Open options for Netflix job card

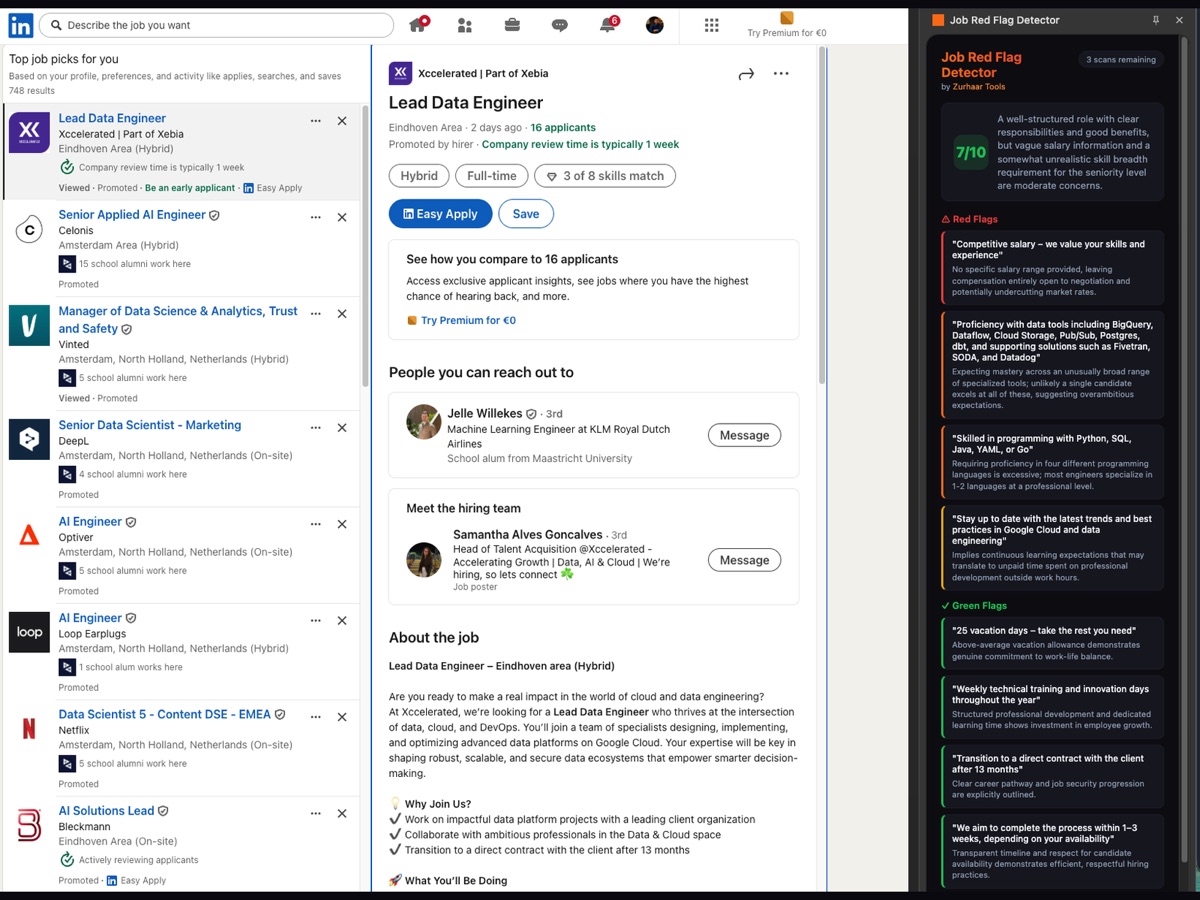(x=316, y=717)
